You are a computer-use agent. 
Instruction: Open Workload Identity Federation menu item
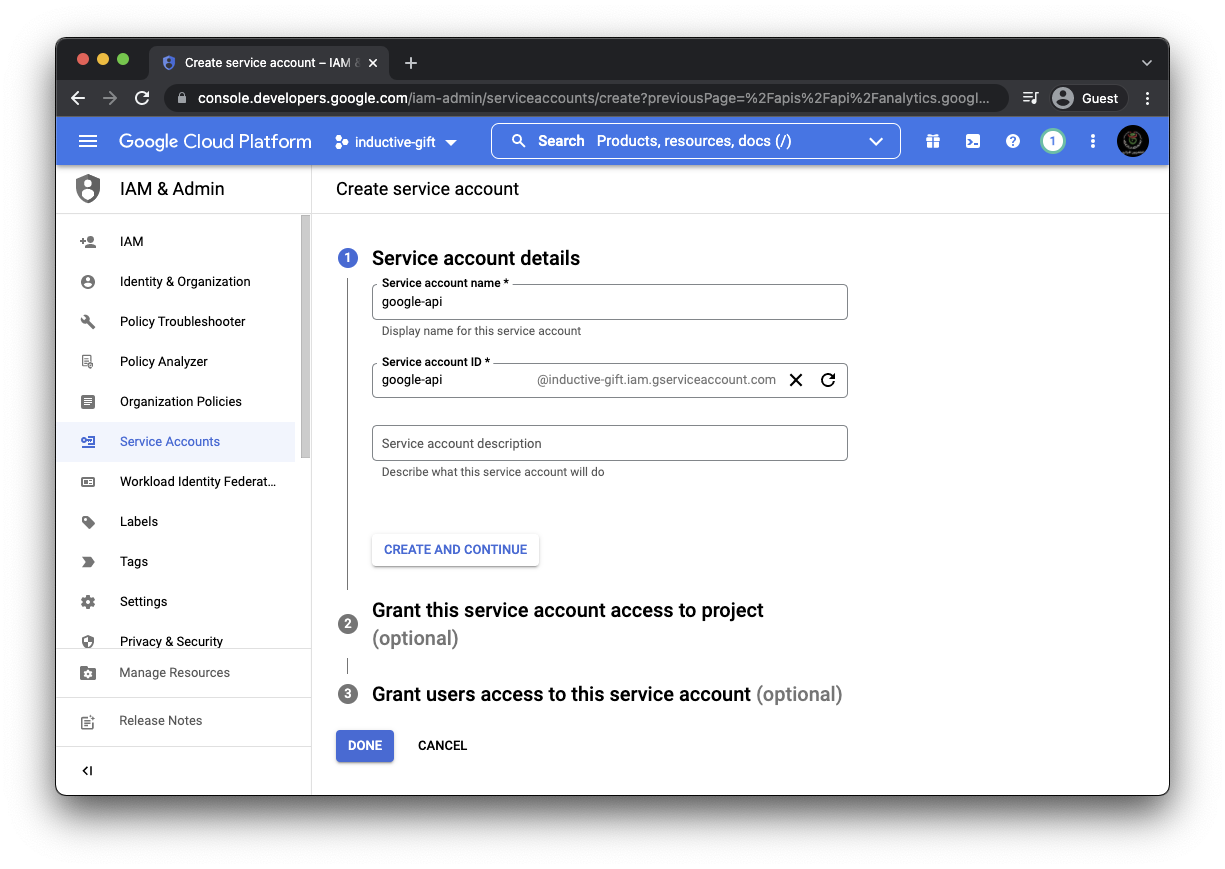point(176,482)
